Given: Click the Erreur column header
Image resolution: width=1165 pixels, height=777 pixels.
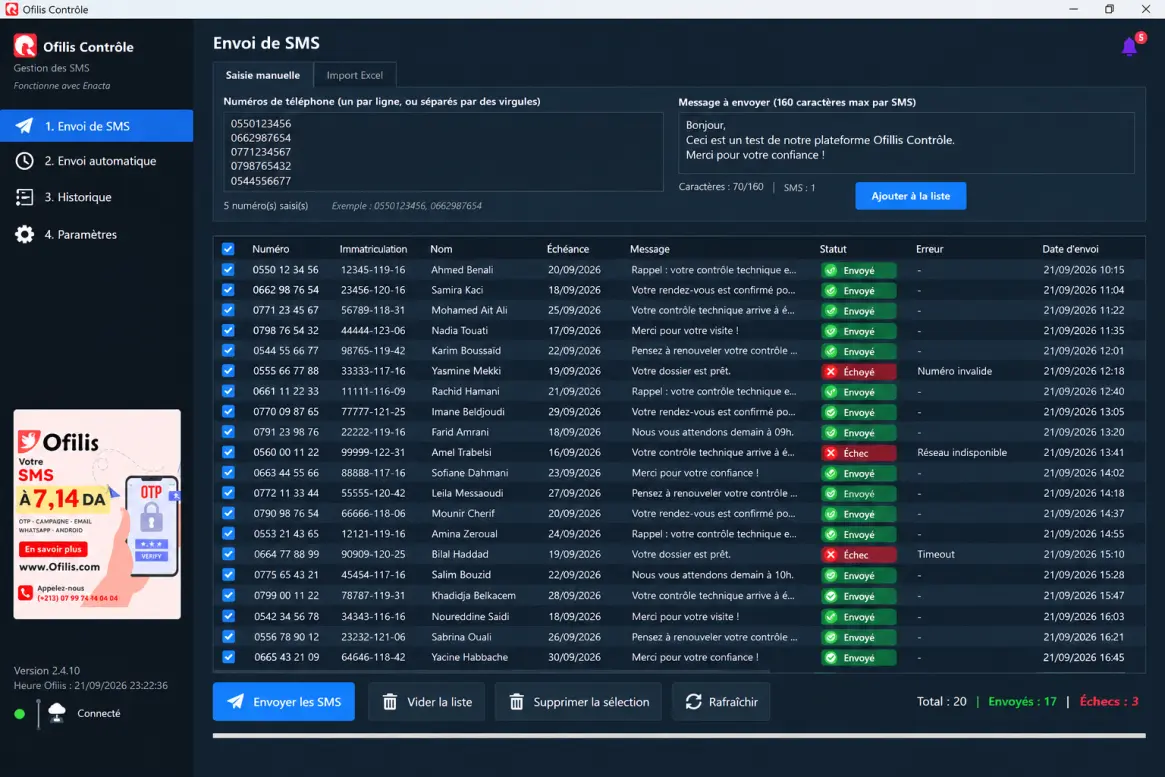Looking at the screenshot, I should (x=929, y=249).
